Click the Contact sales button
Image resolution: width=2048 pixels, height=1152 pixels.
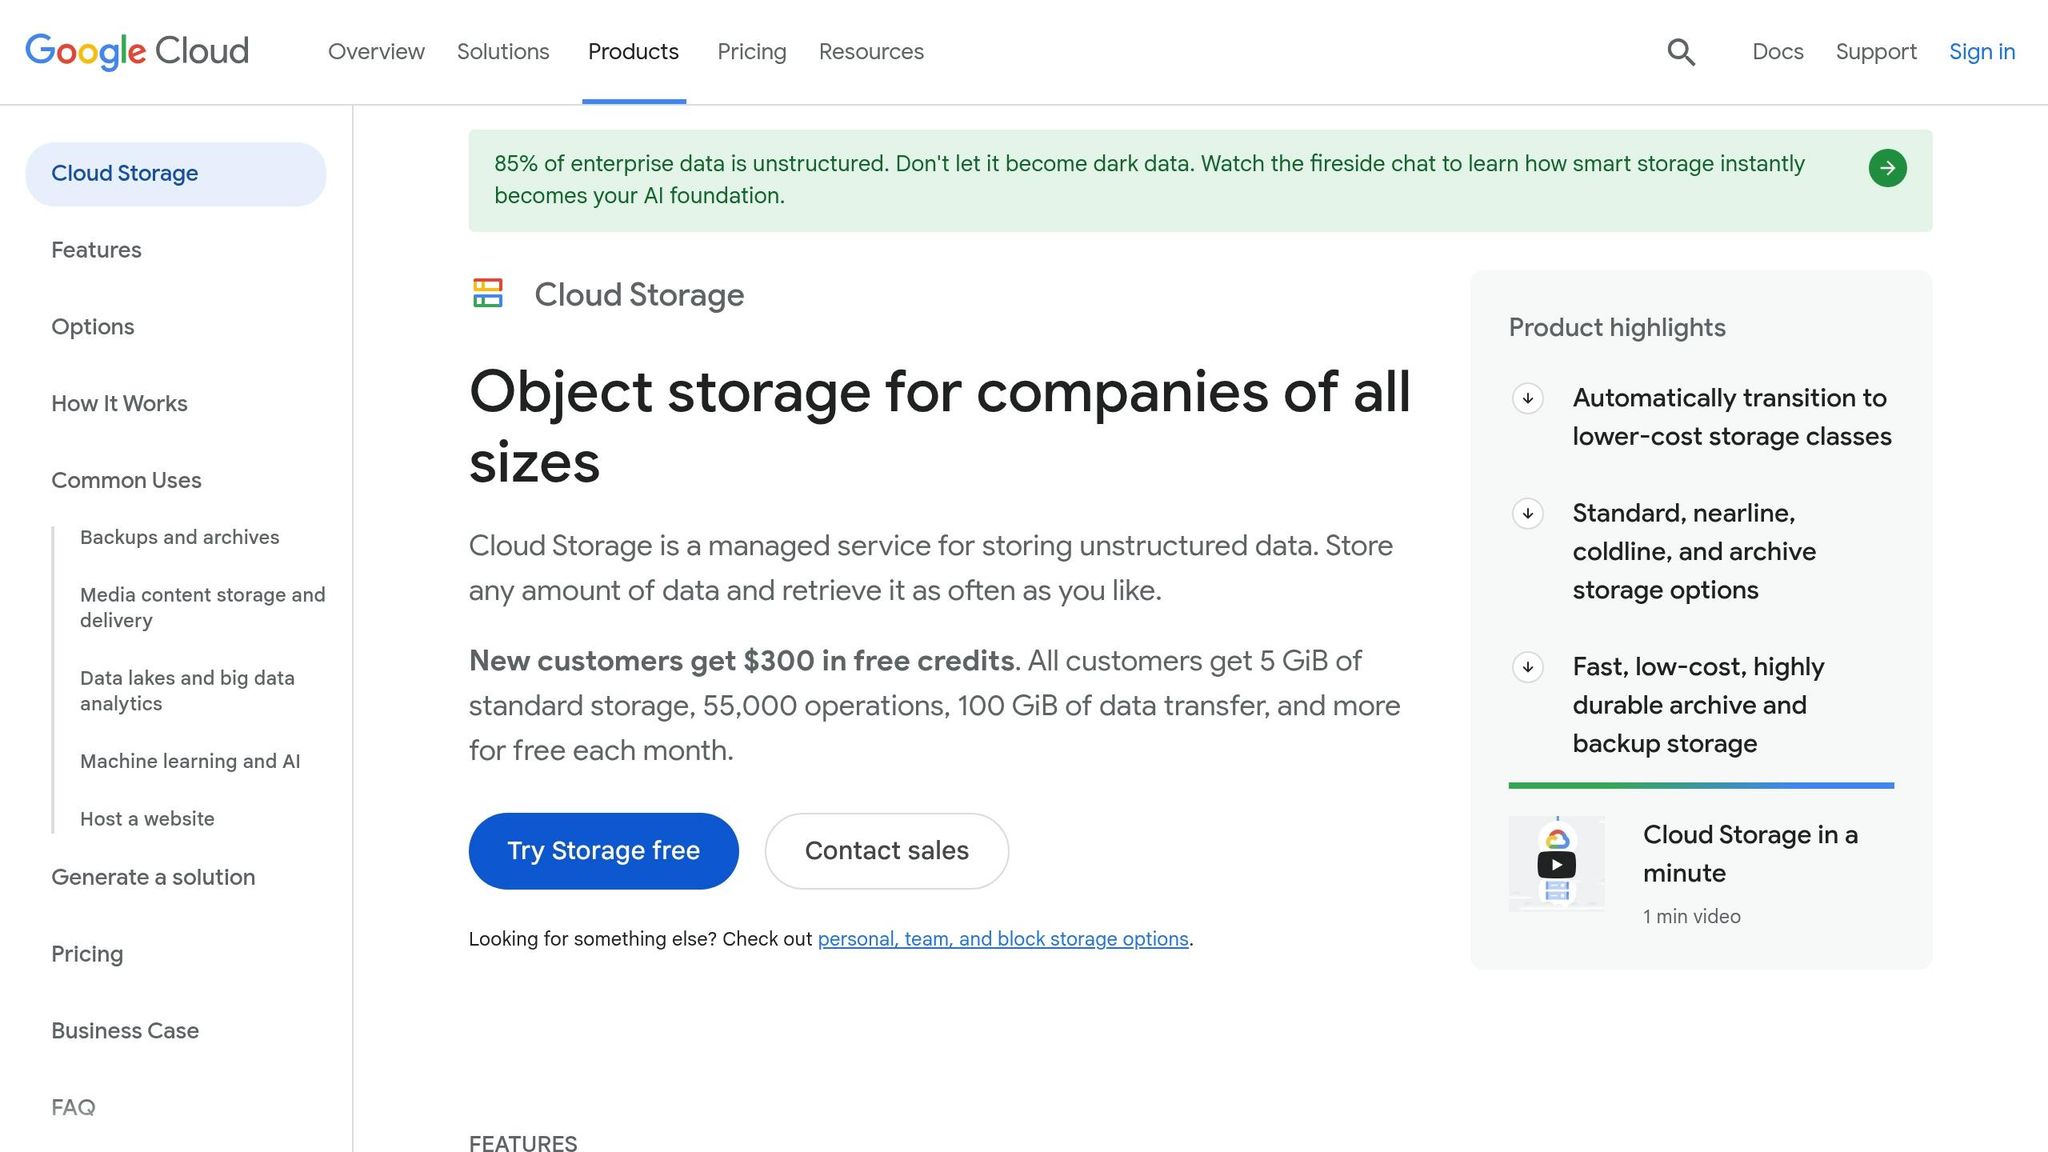886,851
